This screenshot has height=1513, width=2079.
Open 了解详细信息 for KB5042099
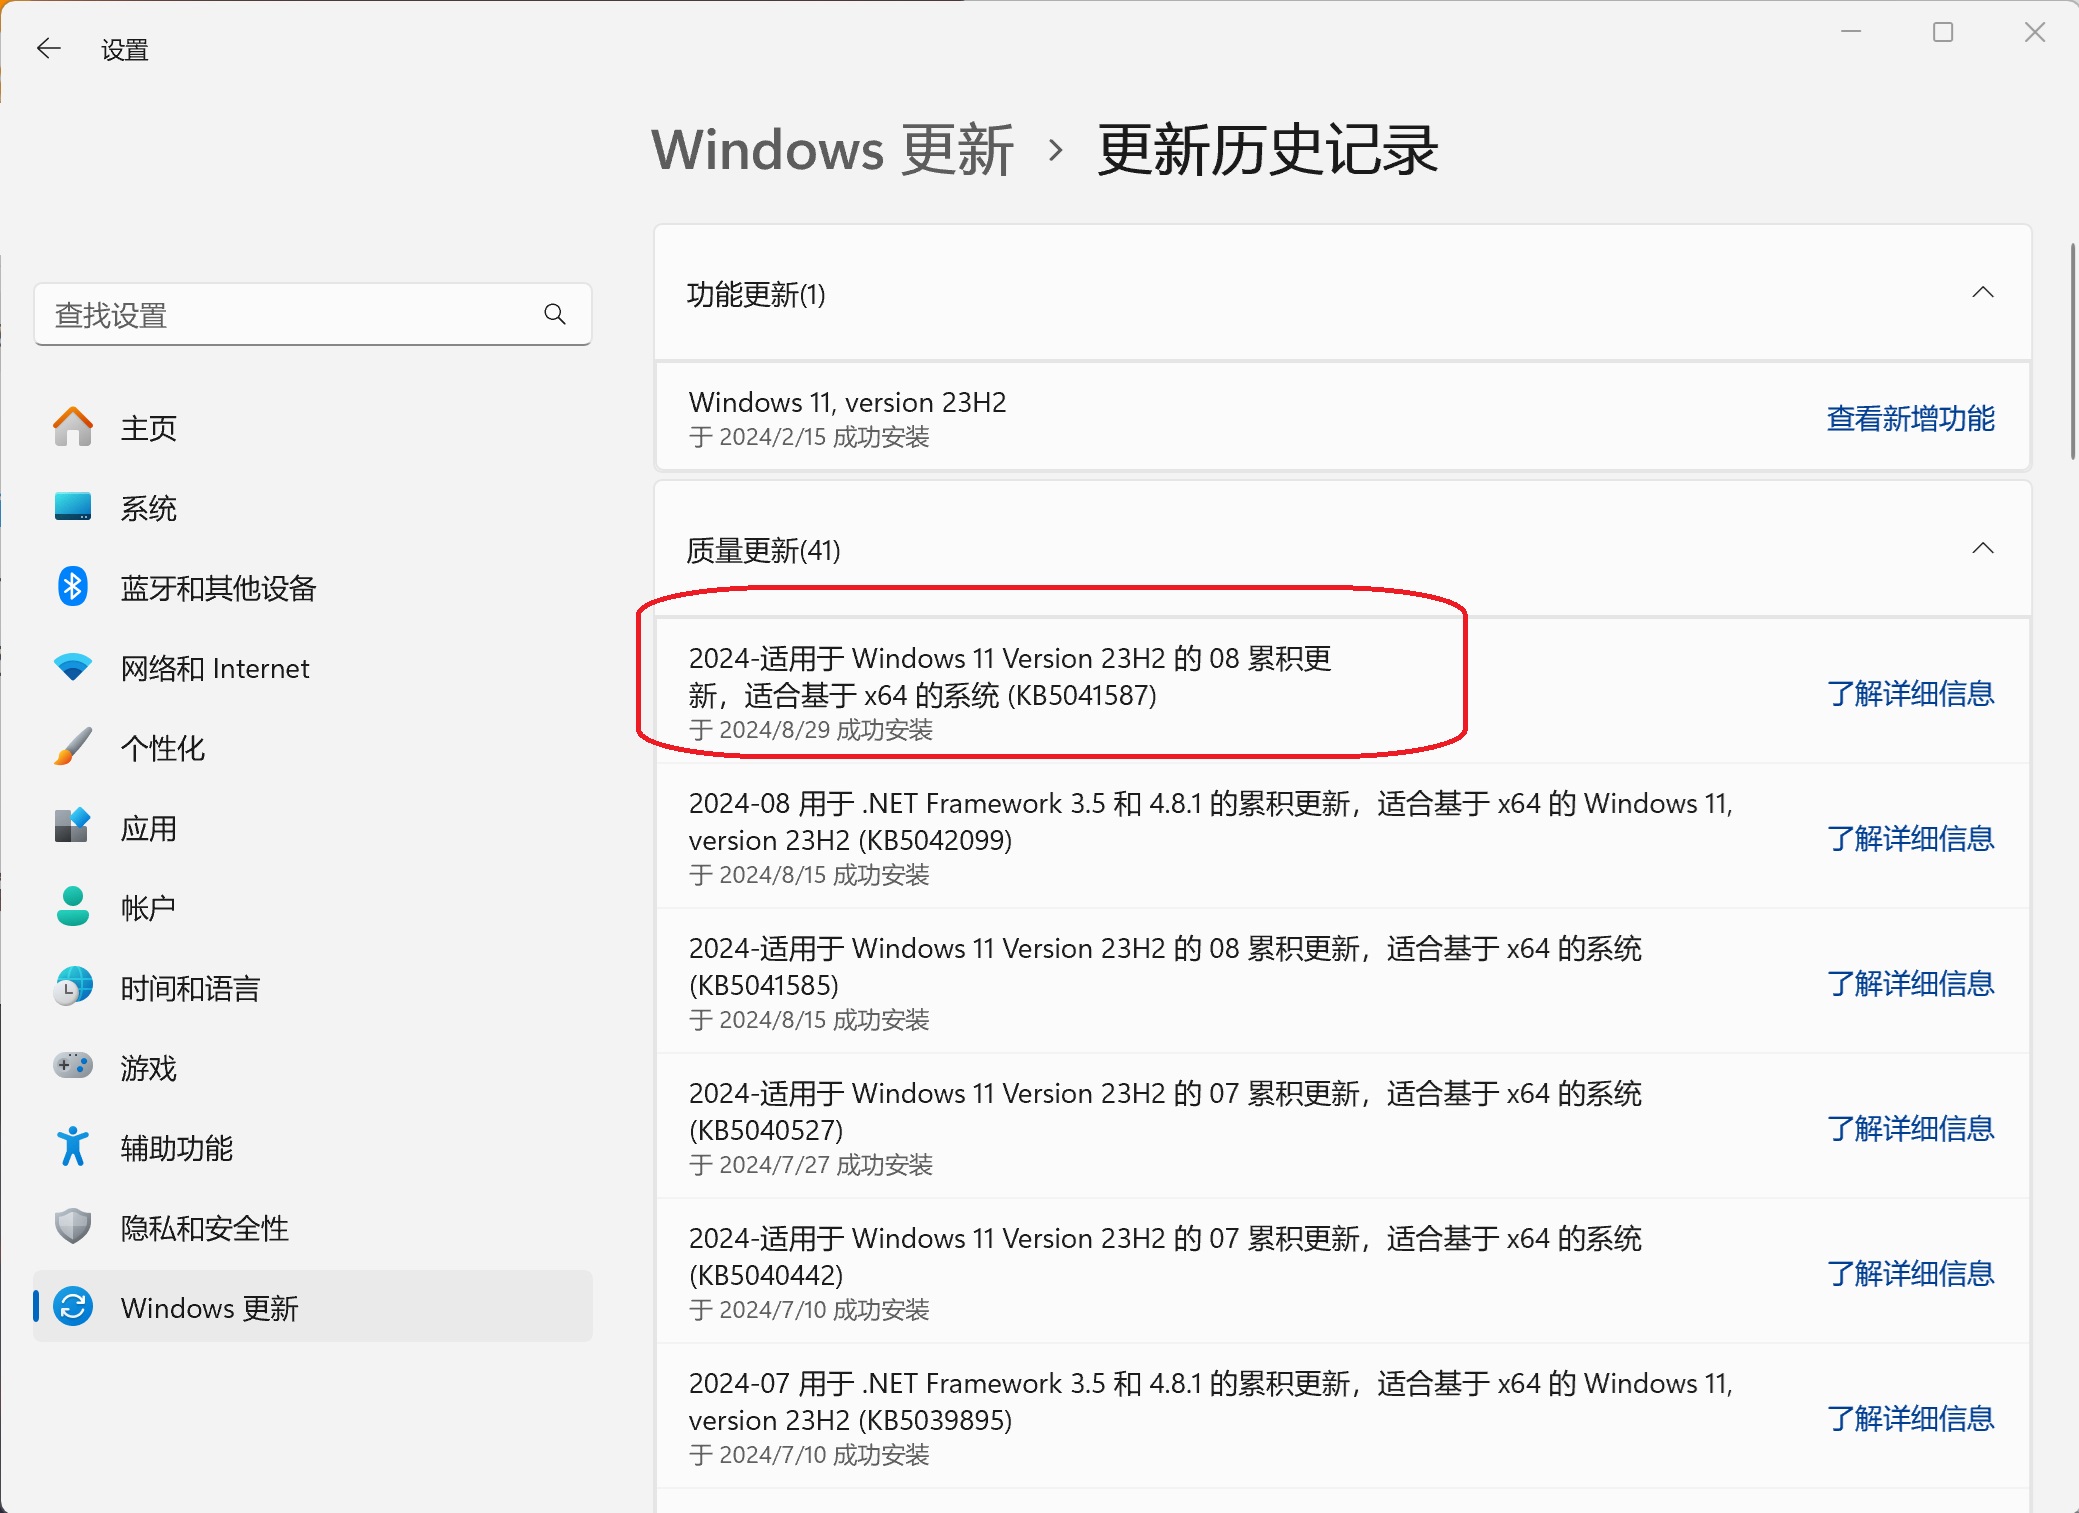tap(1910, 838)
